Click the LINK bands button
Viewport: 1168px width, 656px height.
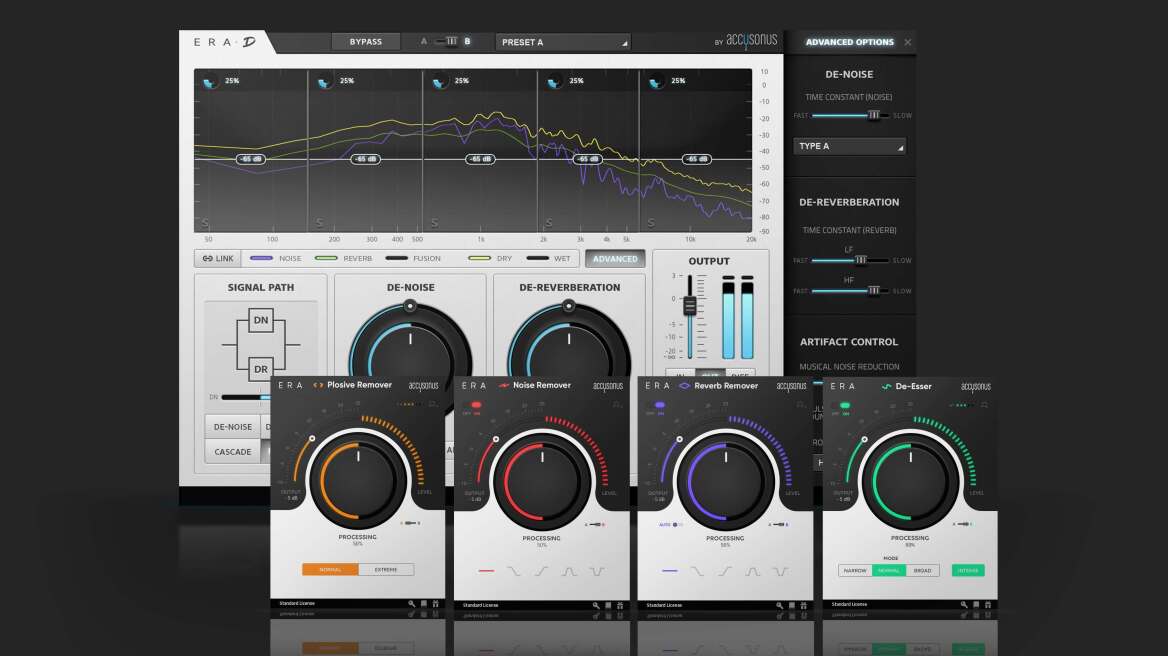click(x=217, y=258)
